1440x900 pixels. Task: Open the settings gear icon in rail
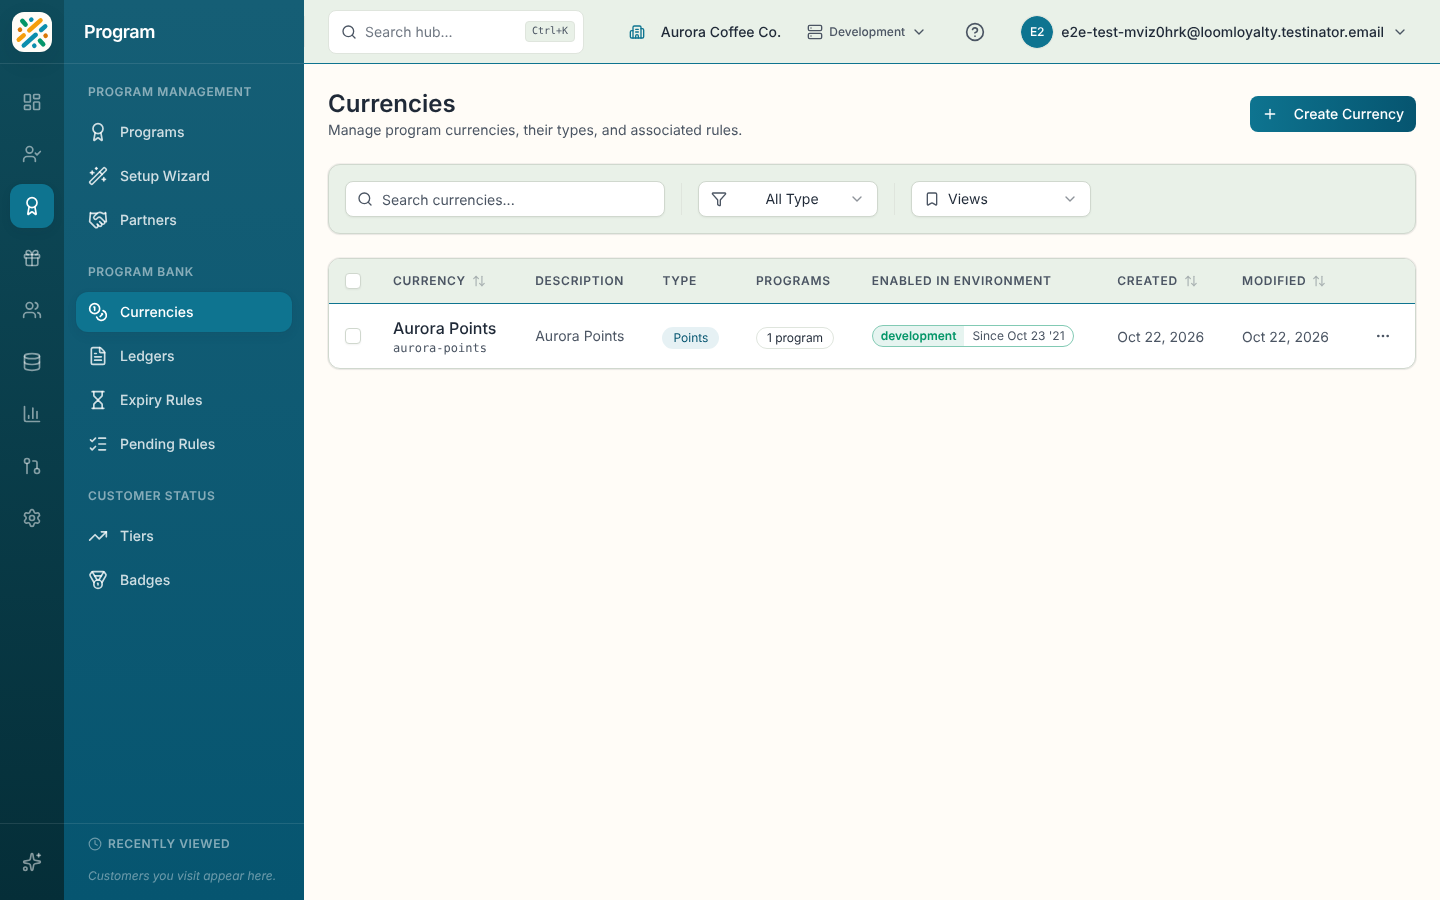click(x=32, y=518)
